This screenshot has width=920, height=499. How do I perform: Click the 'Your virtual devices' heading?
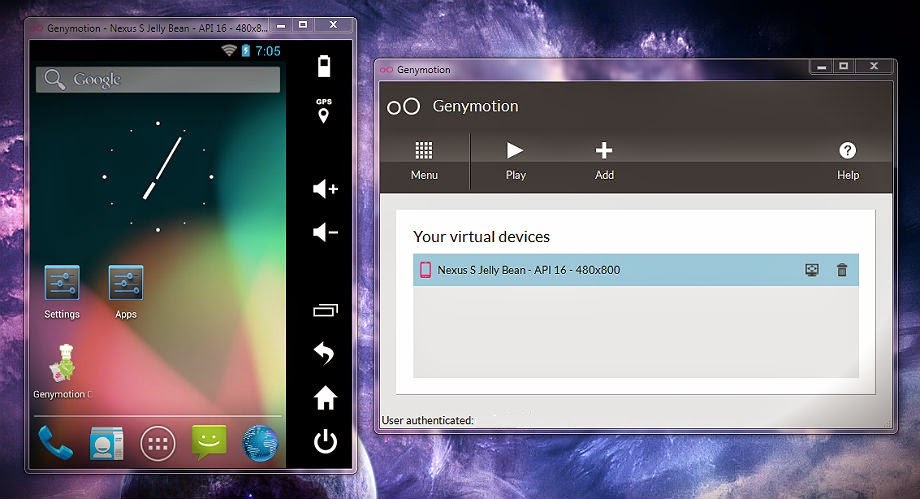pyautogui.click(x=481, y=237)
